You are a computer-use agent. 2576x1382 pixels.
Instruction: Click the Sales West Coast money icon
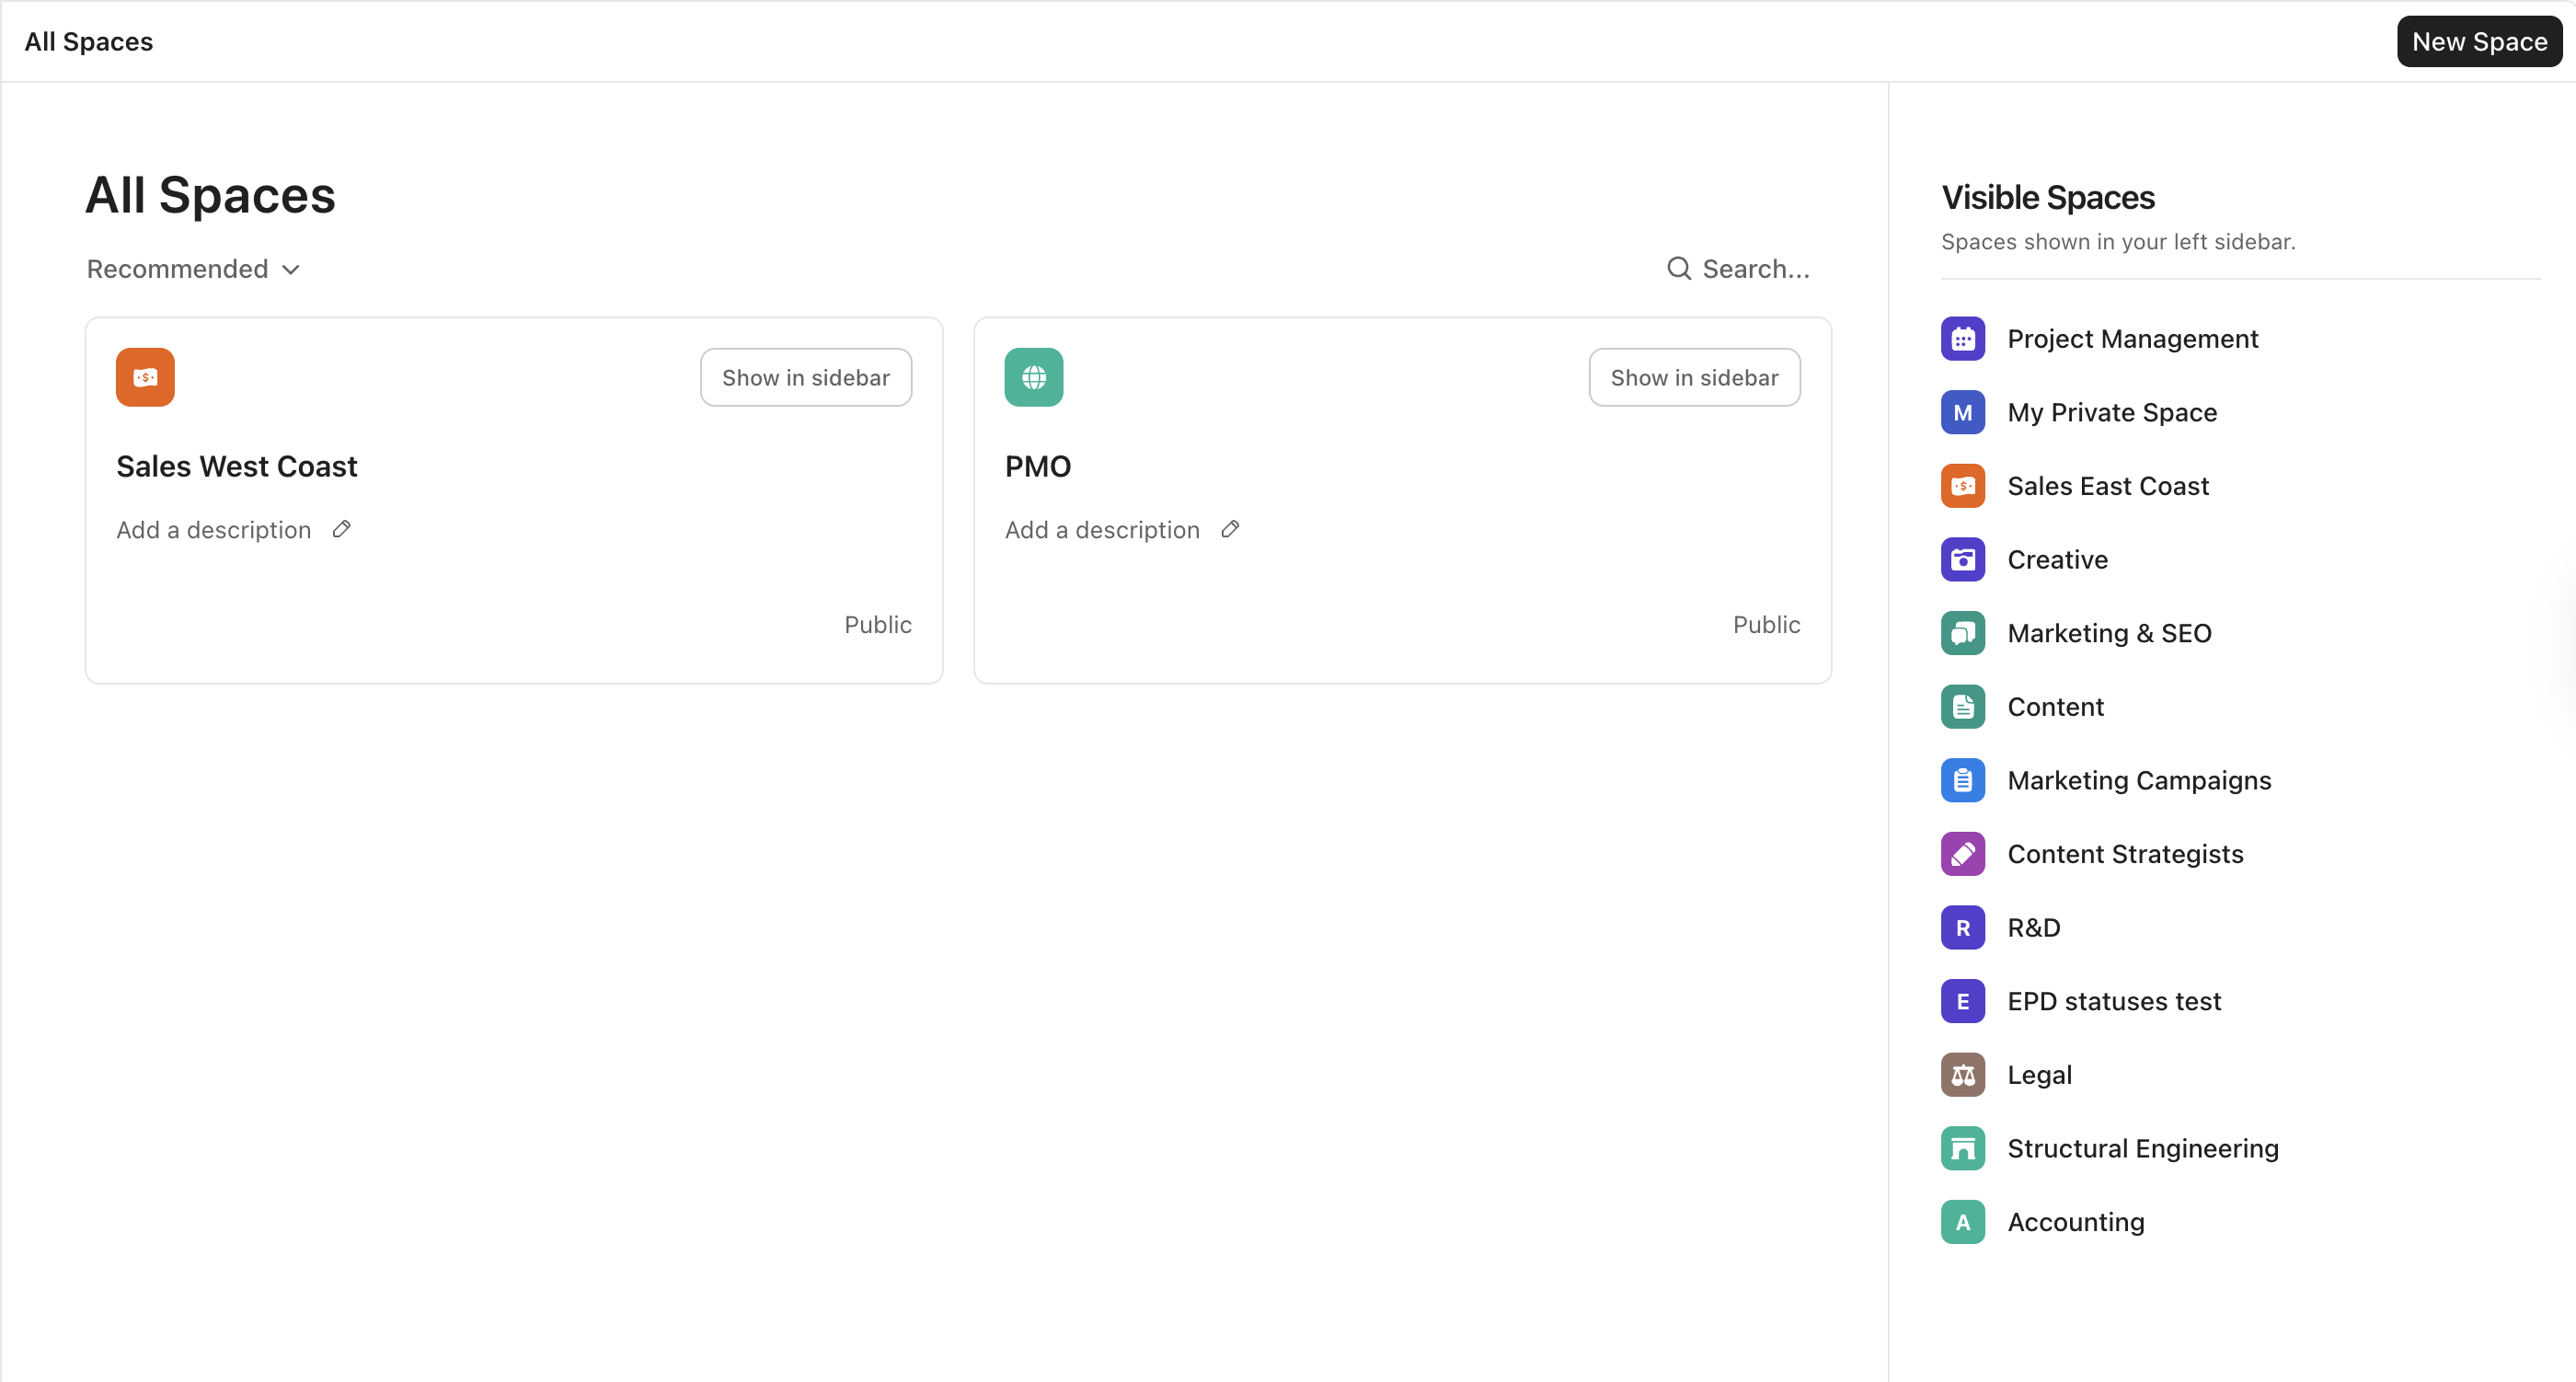point(145,377)
